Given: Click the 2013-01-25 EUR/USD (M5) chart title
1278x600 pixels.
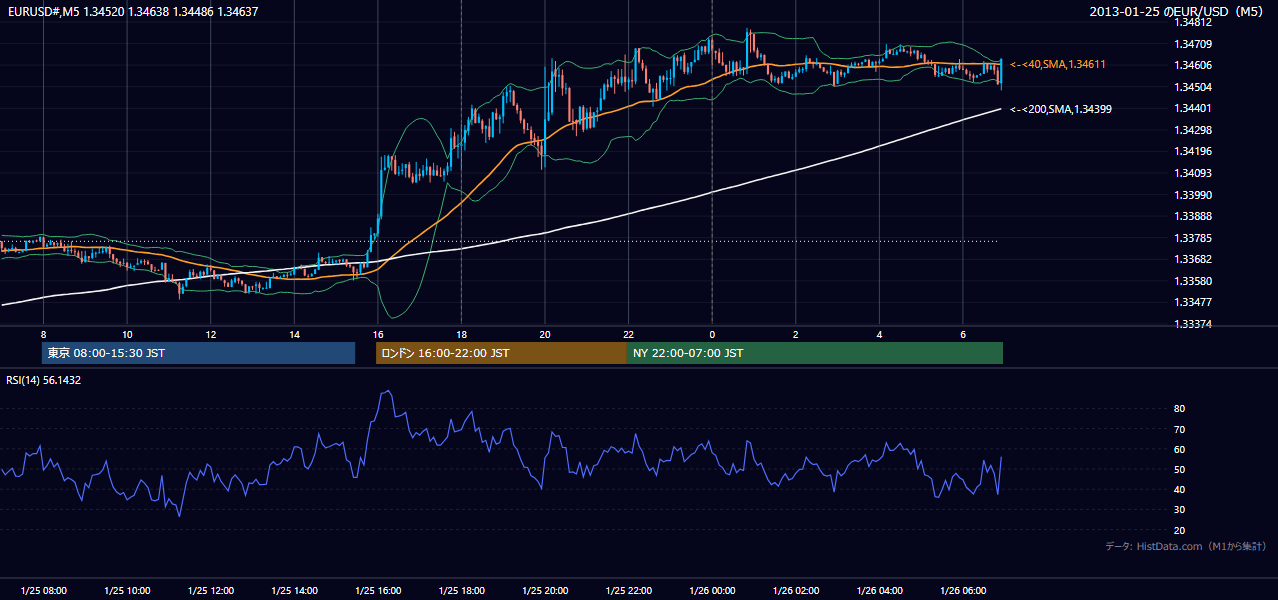Looking at the screenshot, I should point(1177,12).
